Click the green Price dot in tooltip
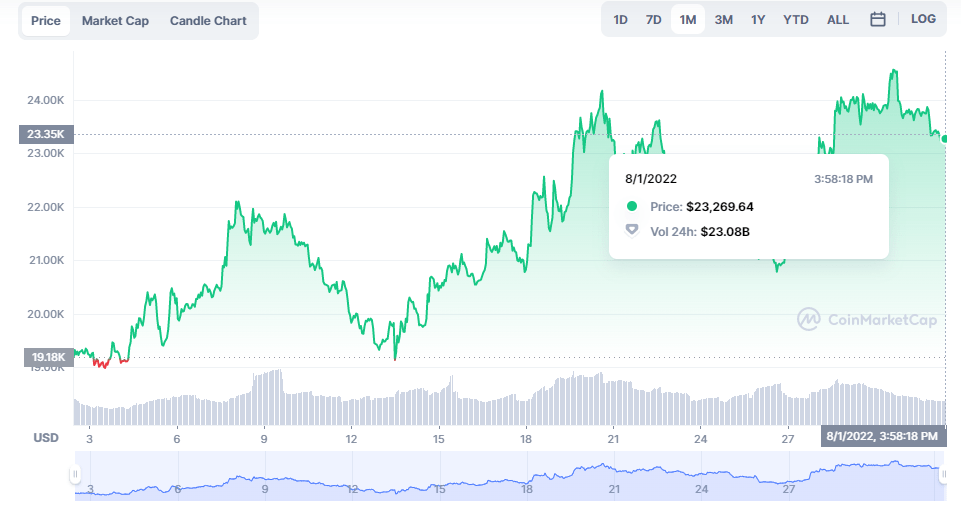Screen dimensions: 961x506 pyautogui.click(x=632, y=207)
